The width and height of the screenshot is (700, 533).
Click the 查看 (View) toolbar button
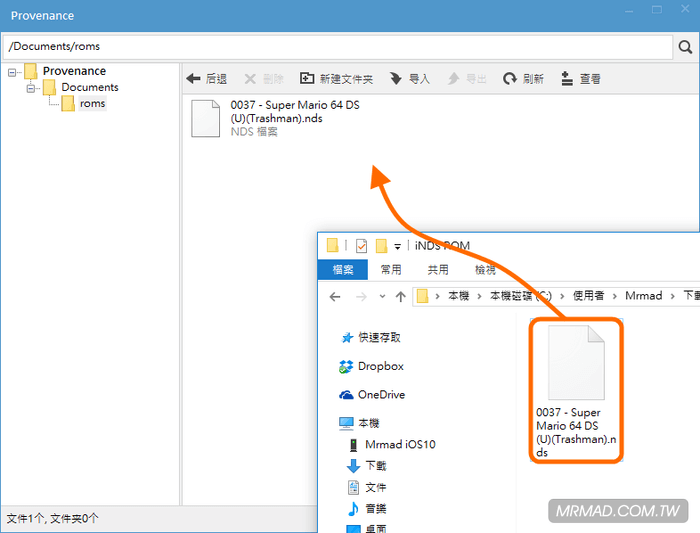click(x=581, y=78)
